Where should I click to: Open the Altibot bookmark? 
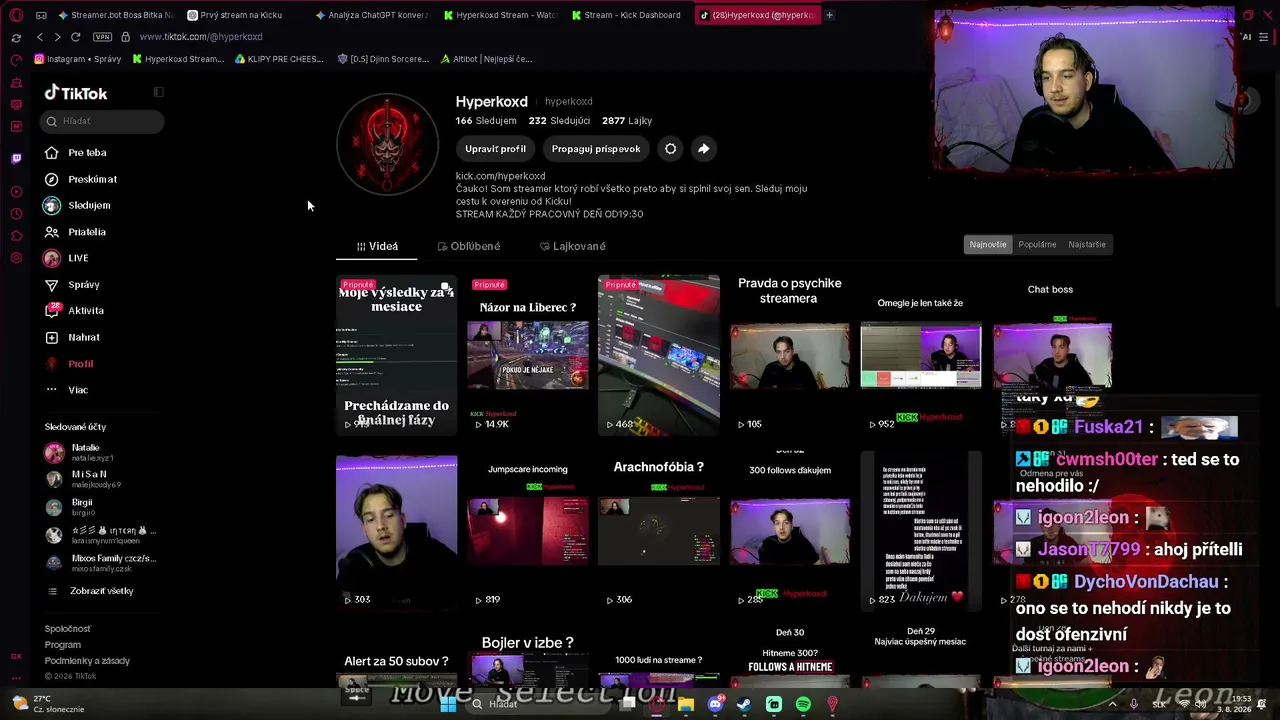click(x=486, y=59)
